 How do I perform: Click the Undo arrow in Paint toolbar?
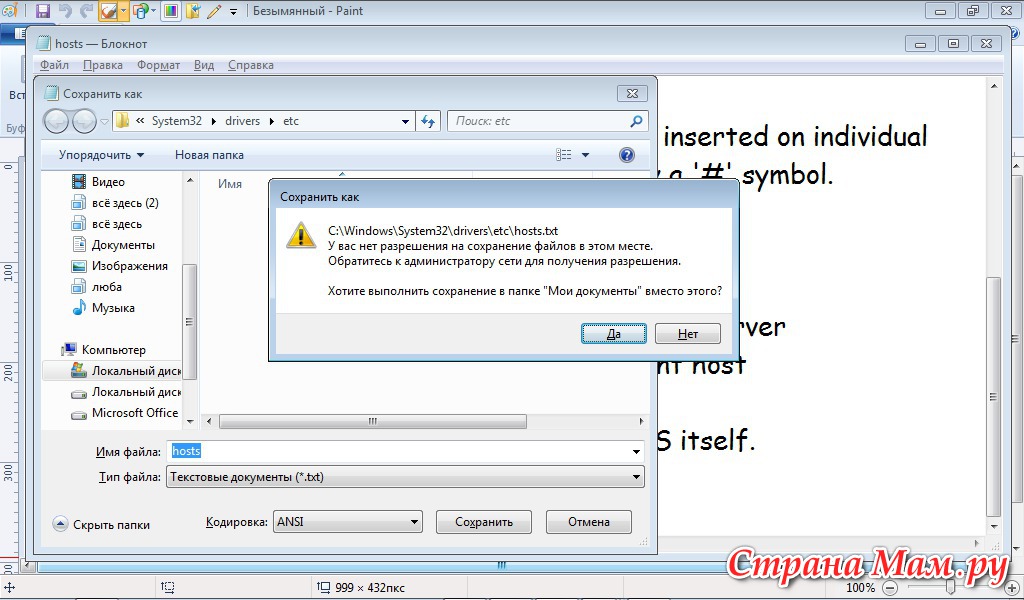[65, 10]
